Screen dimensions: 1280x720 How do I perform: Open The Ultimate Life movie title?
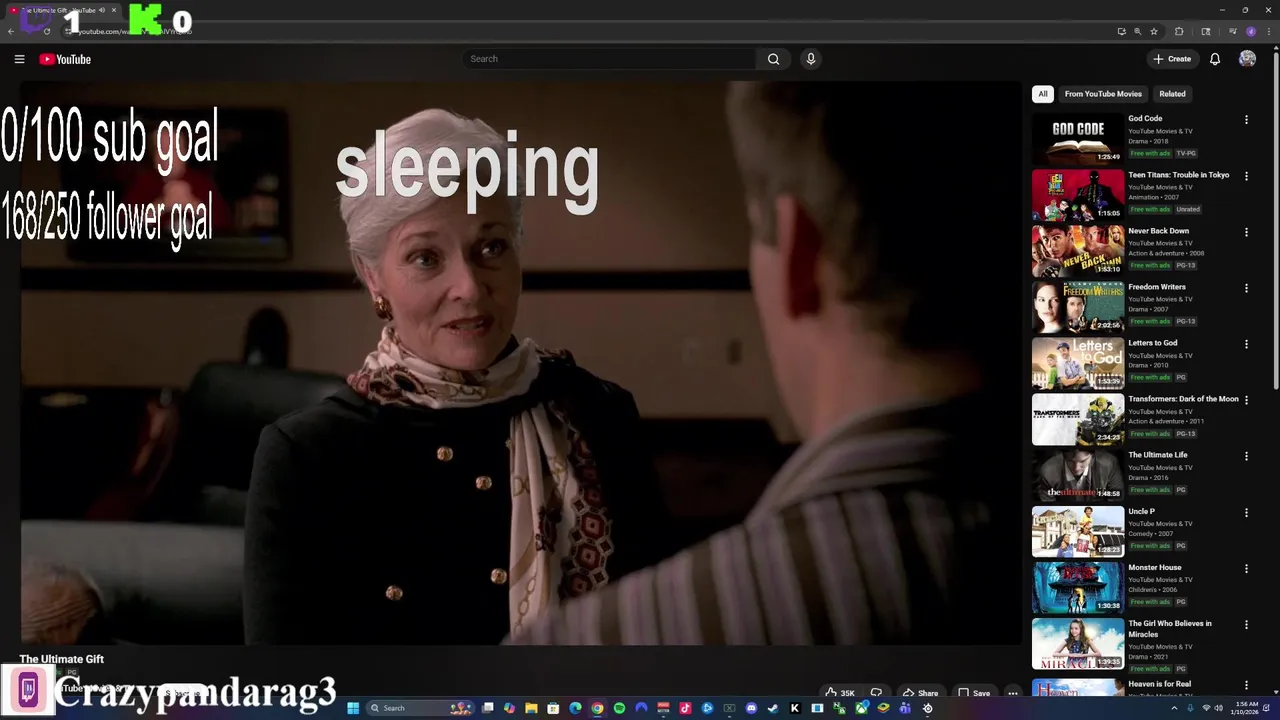1158,455
